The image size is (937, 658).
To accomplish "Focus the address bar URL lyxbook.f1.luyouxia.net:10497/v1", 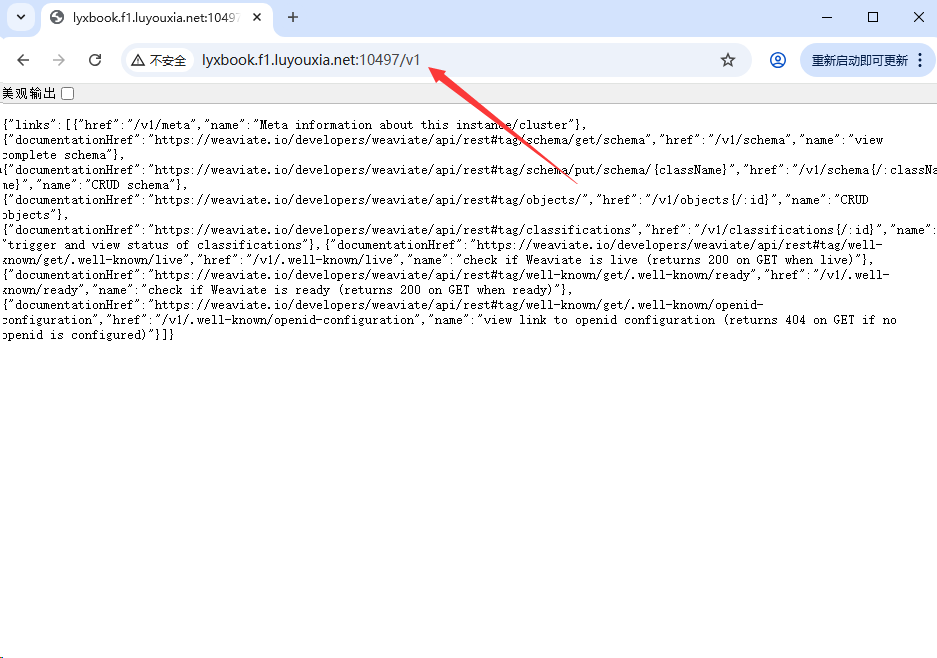I will 311,60.
